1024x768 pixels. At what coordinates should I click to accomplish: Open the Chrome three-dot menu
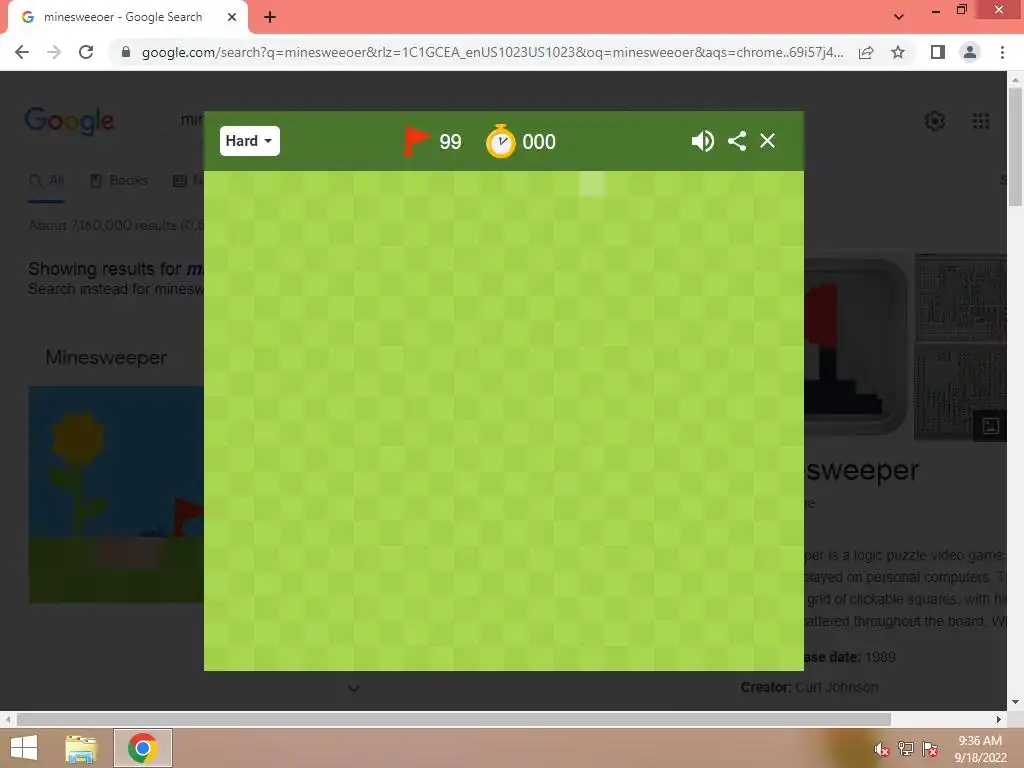click(x=1002, y=52)
